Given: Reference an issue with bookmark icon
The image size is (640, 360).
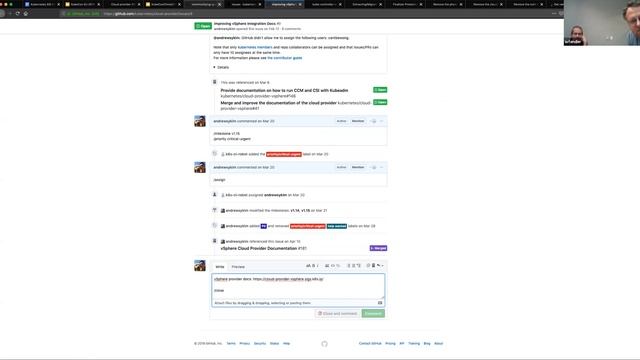Looking at the screenshot, I should click(x=373, y=266).
